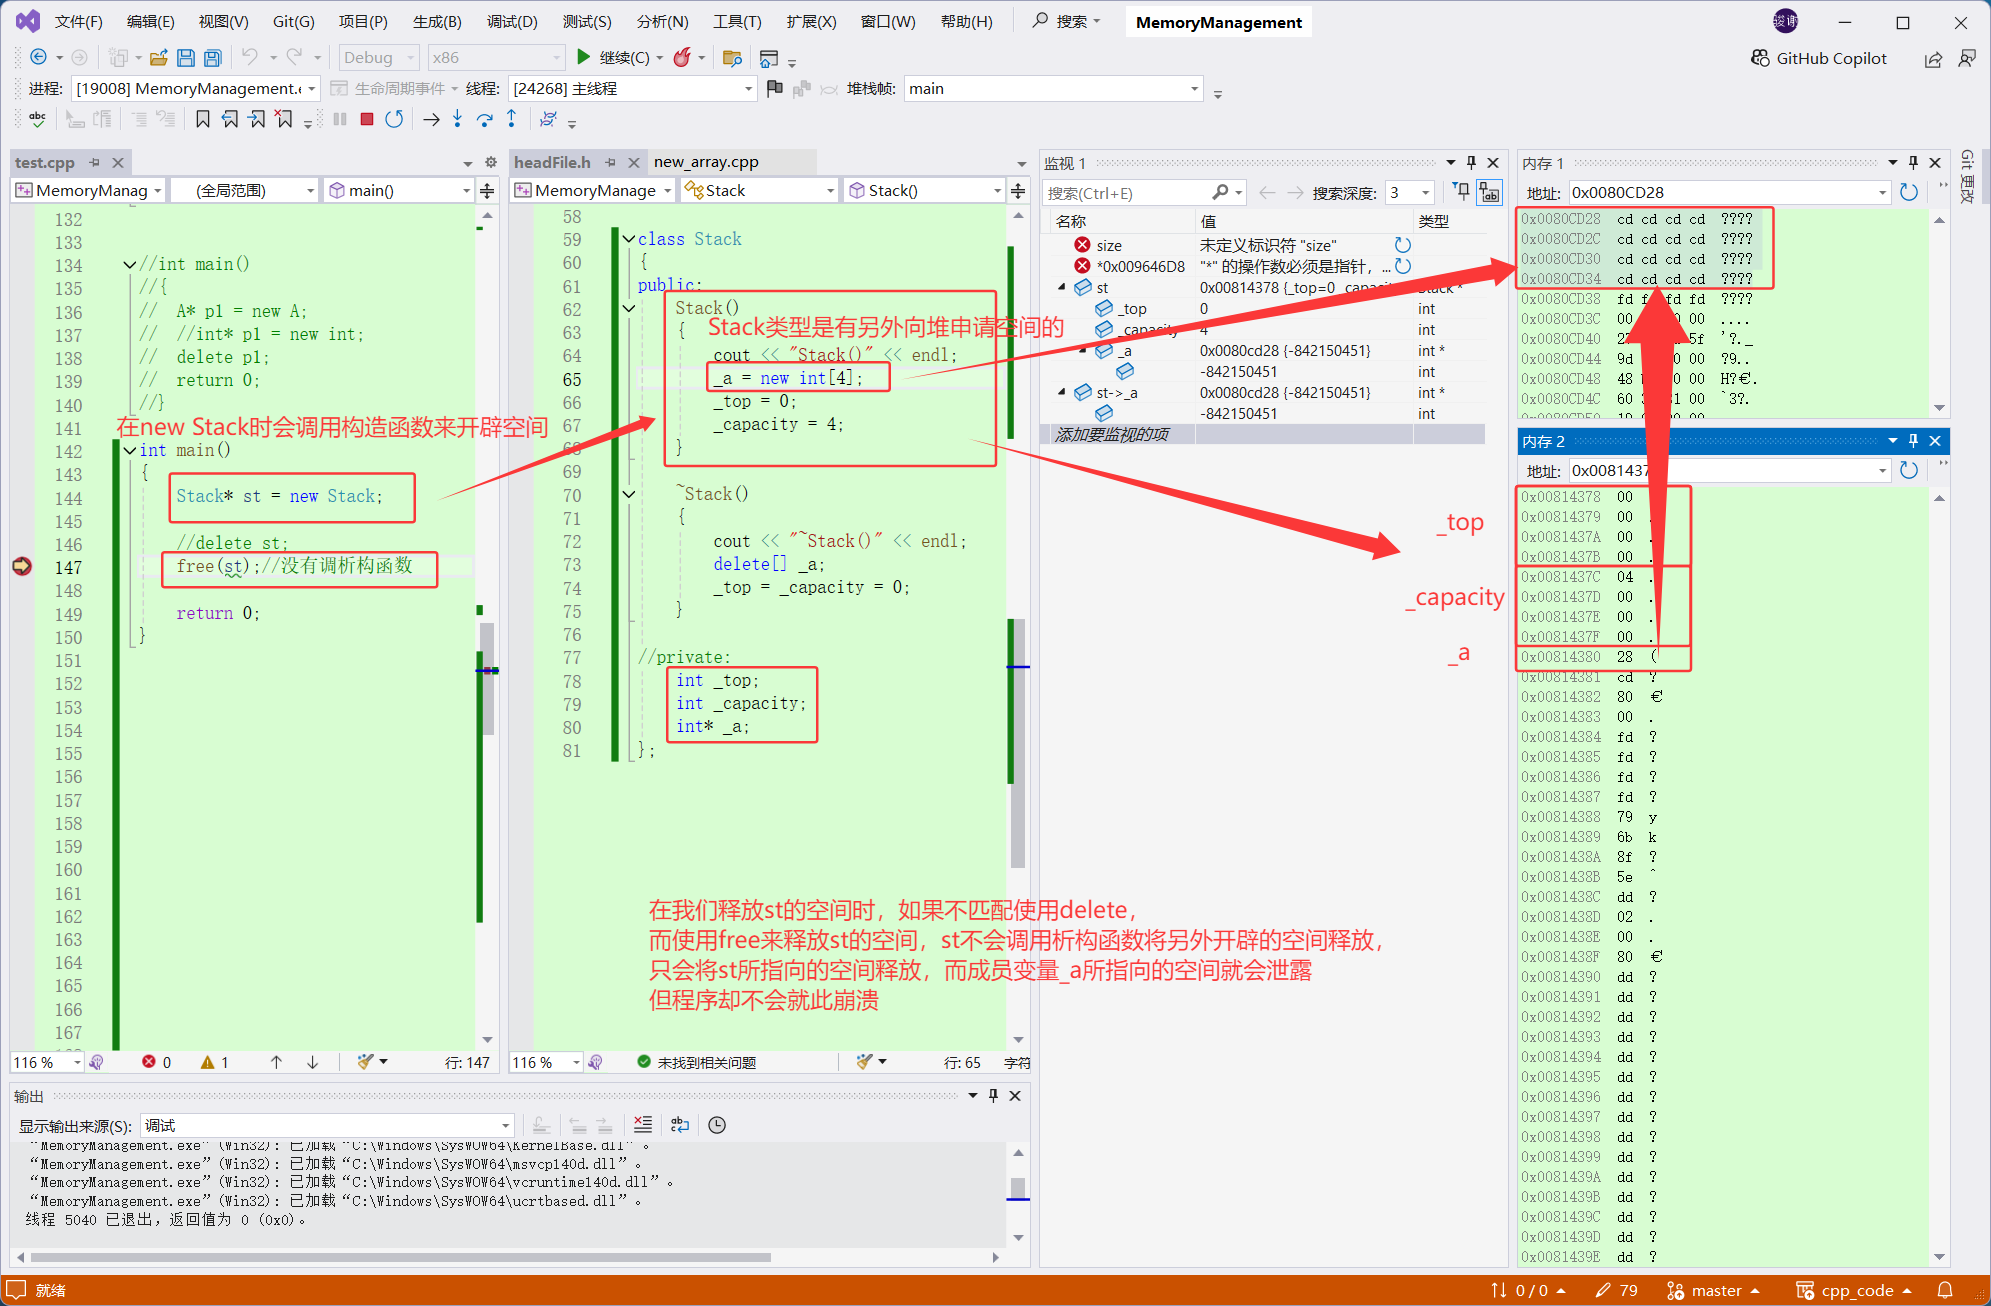Click the Step Into down-arrow icon
This screenshot has height=1306, width=1991.
(457, 120)
